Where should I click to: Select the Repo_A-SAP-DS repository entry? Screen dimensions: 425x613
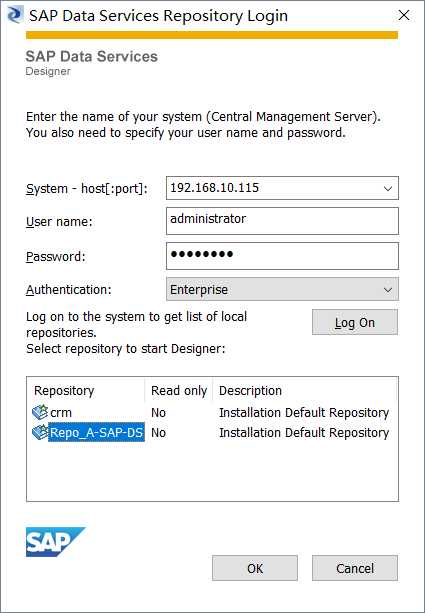point(96,432)
